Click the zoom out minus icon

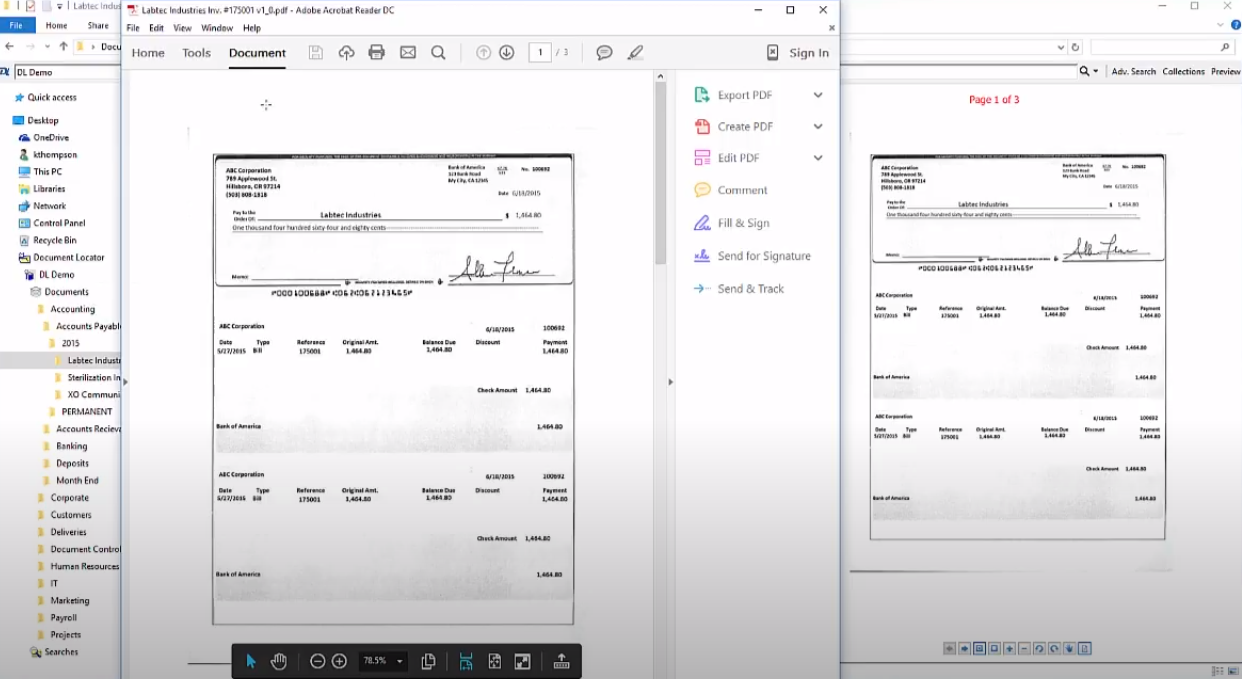(x=317, y=661)
